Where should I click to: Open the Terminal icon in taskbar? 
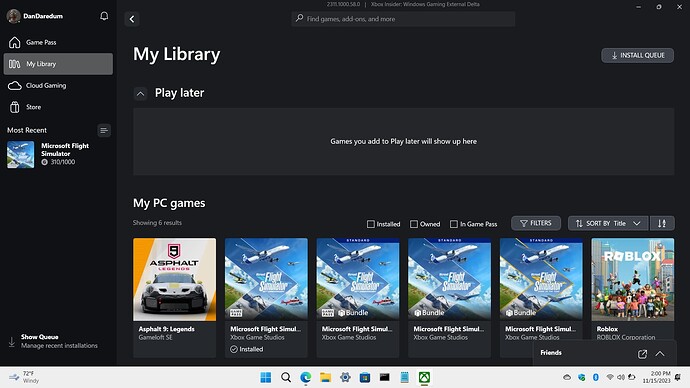coord(385,377)
